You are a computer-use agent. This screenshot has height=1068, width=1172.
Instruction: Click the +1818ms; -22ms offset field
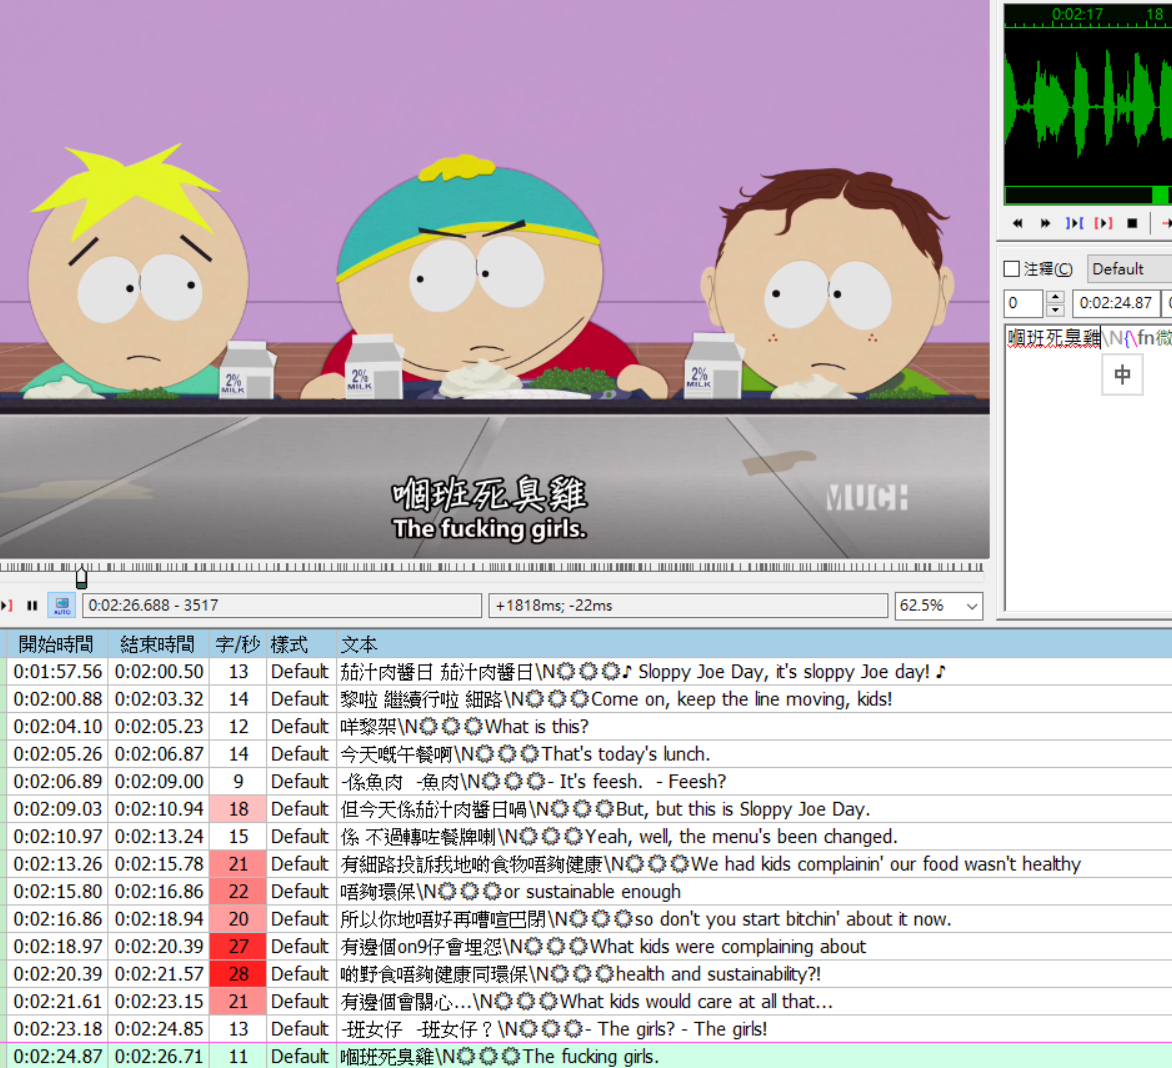688,605
